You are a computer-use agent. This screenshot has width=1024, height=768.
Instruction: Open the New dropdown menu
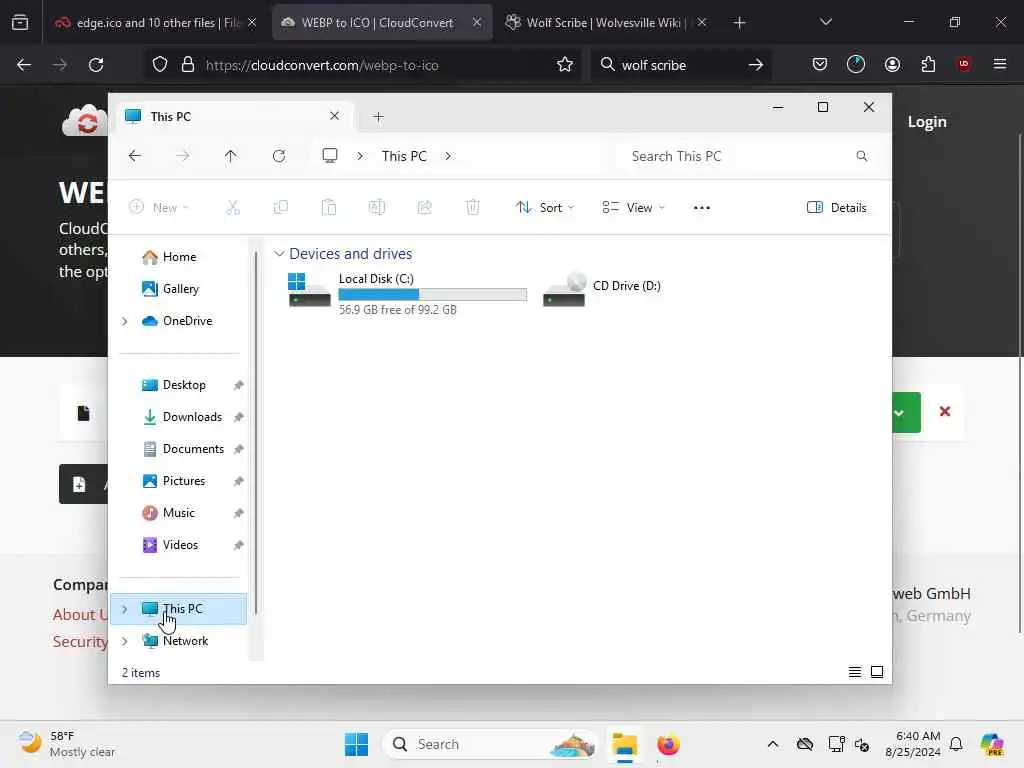pos(159,208)
